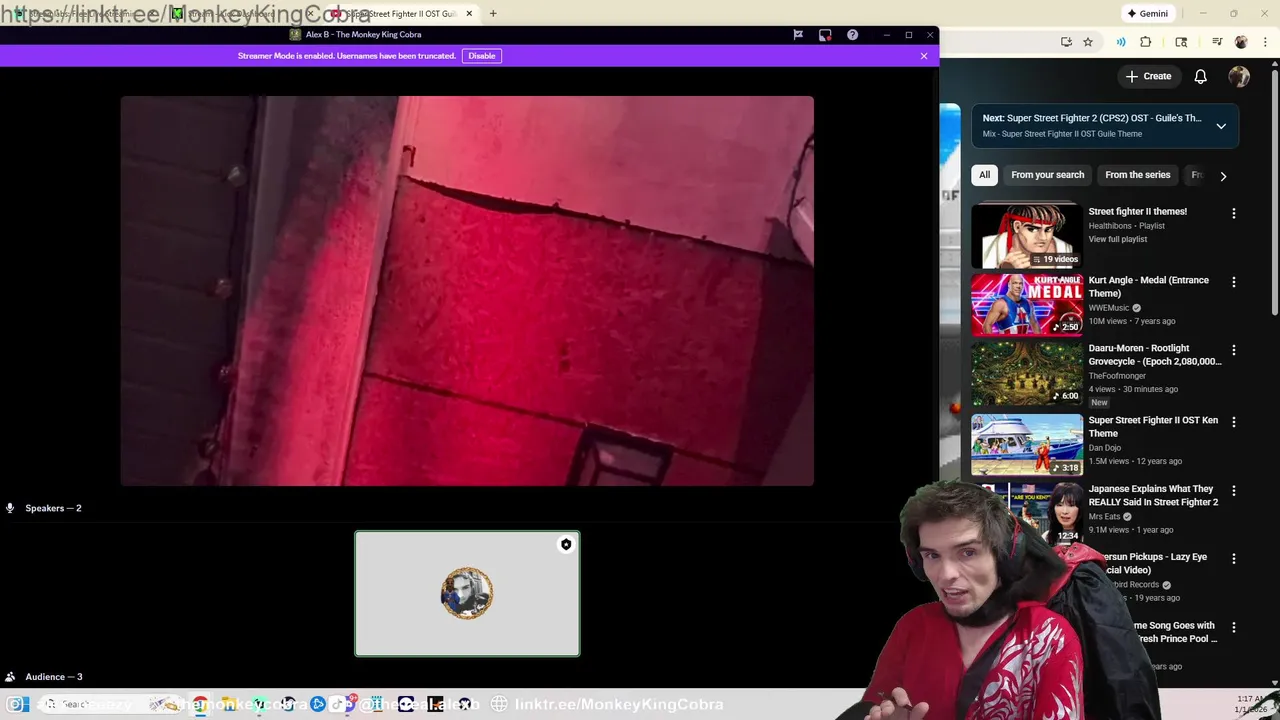Open Discord help question mark icon
Screen dimensions: 1280x720
click(x=852, y=35)
